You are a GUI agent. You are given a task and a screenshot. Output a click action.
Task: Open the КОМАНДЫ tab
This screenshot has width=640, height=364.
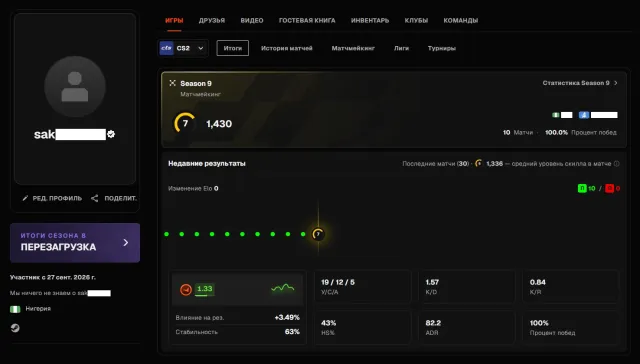[461, 20]
